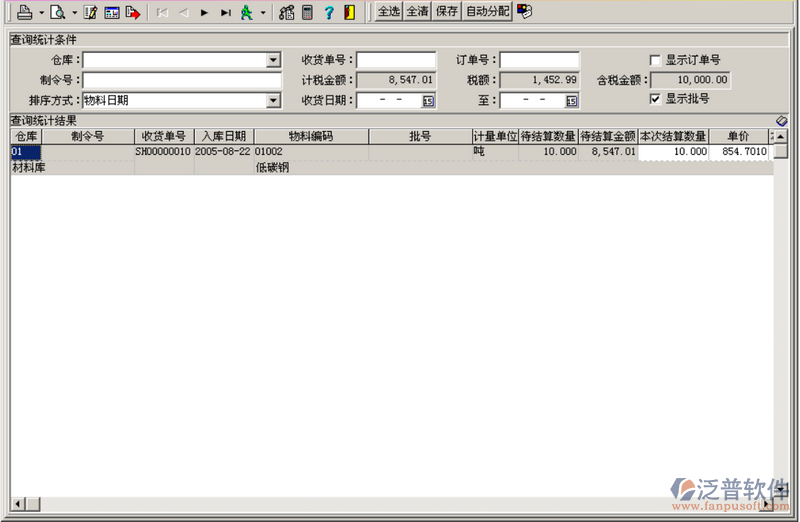800x522 pixels.
Task: Click the 01002 material code cell
Action: coord(311,152)
